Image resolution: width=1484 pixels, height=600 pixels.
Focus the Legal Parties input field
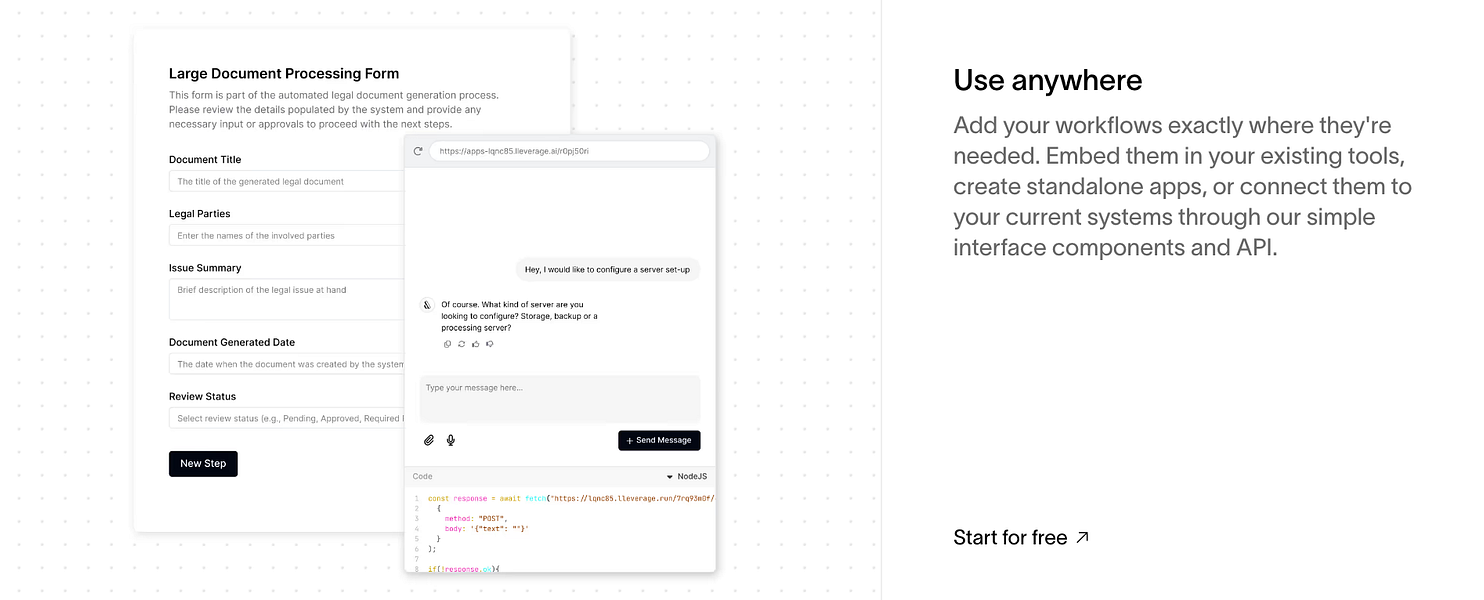[287, 235]
